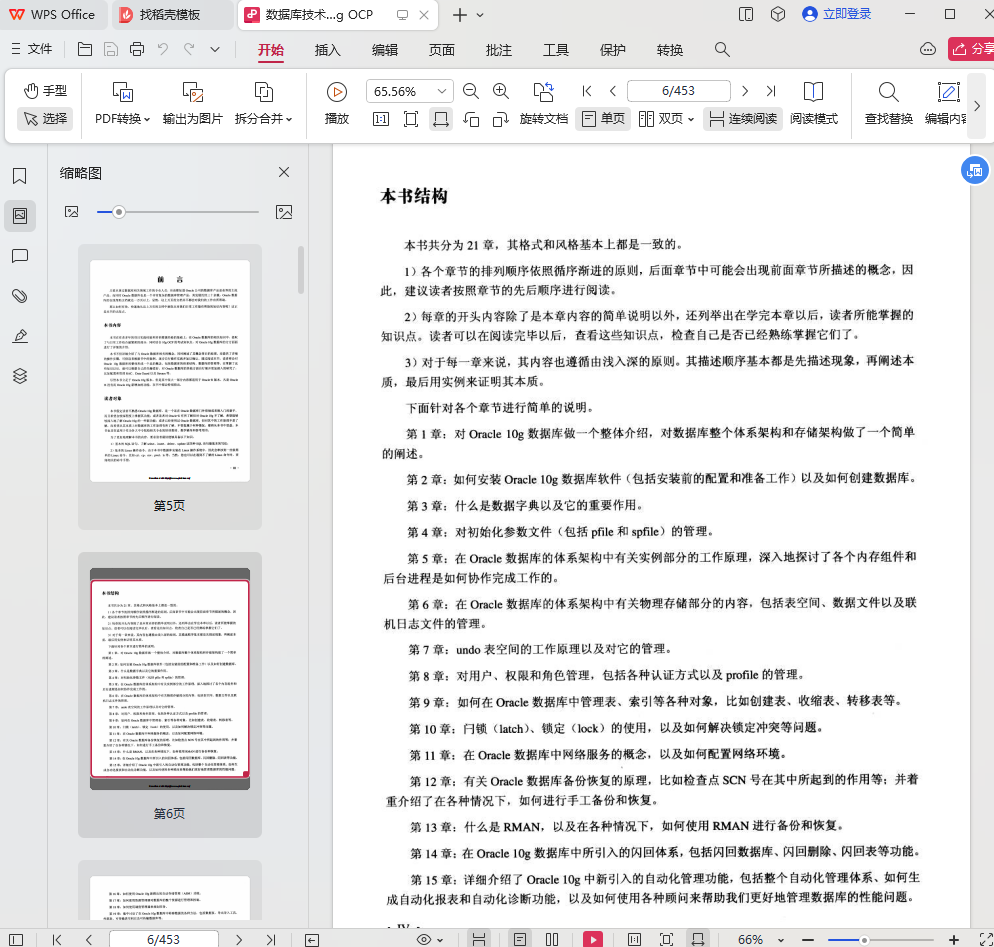Open the 文件 menu
Viewport: 994px width, 947px height.
pyautogui.click(x=32, y=49)
